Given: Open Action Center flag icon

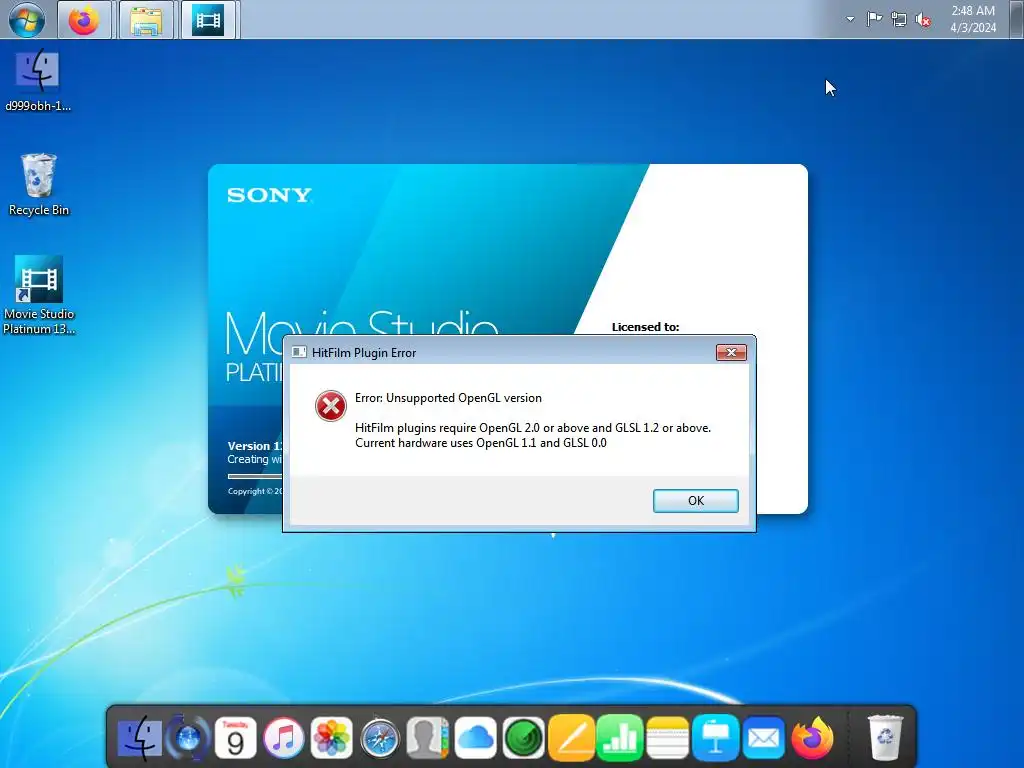Looking at the screenshot, I should (x=874, y=19).
